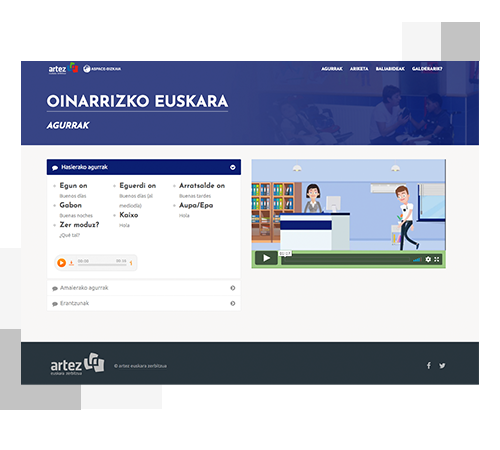Open video settings with the gear icon
Viewport: 500px width, 450px height.
(428, 259)
